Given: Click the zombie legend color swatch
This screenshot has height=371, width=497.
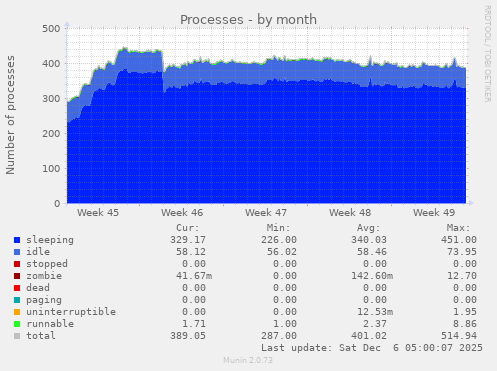Looking at the screenshot, I should pos(17,276).
